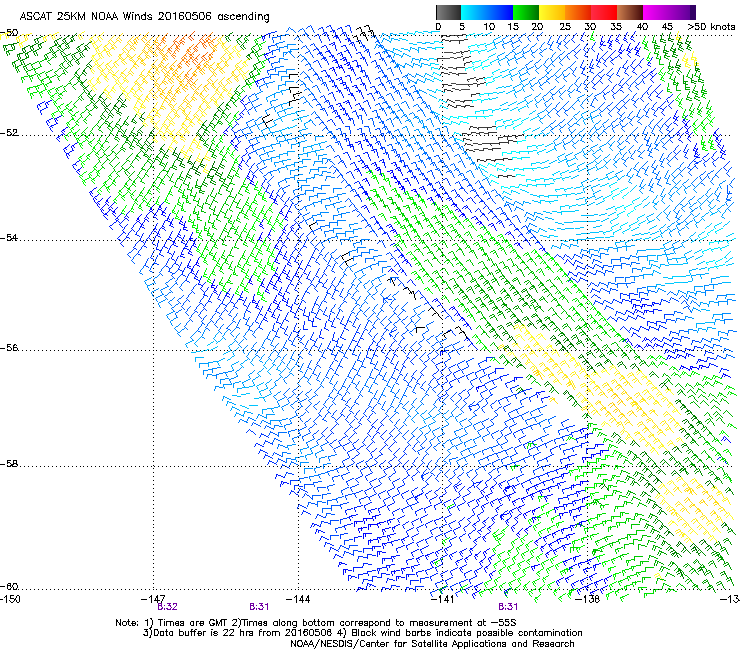740x650 pixels.
Task: Click the '-150' longitude label
Action: point(11,599)
